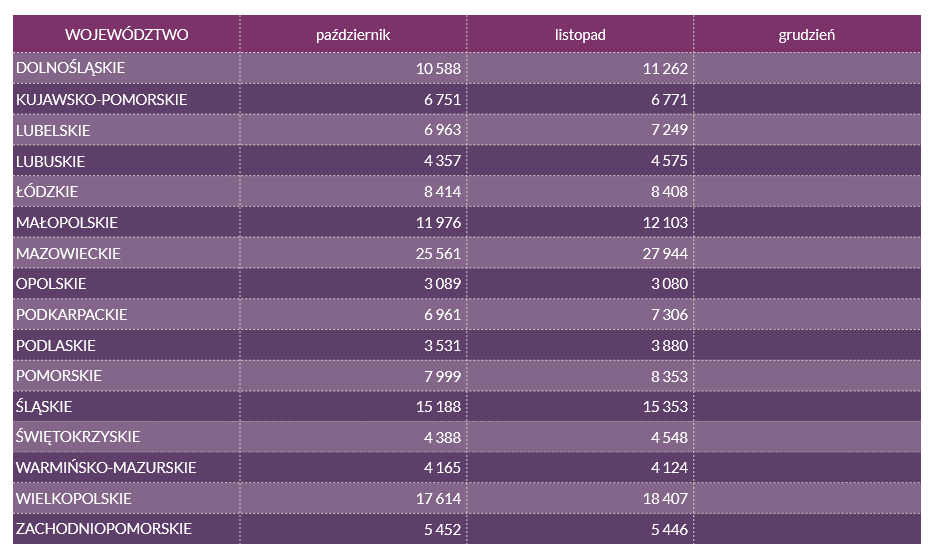Click the MAZOWIECKIE row label
The height and width of the screenshot is (549, 931).
68,253
